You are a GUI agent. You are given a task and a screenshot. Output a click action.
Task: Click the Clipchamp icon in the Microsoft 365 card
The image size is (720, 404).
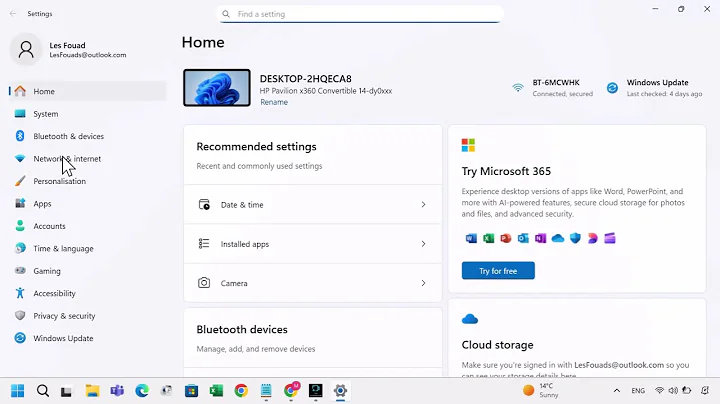[x=610, y=238]
